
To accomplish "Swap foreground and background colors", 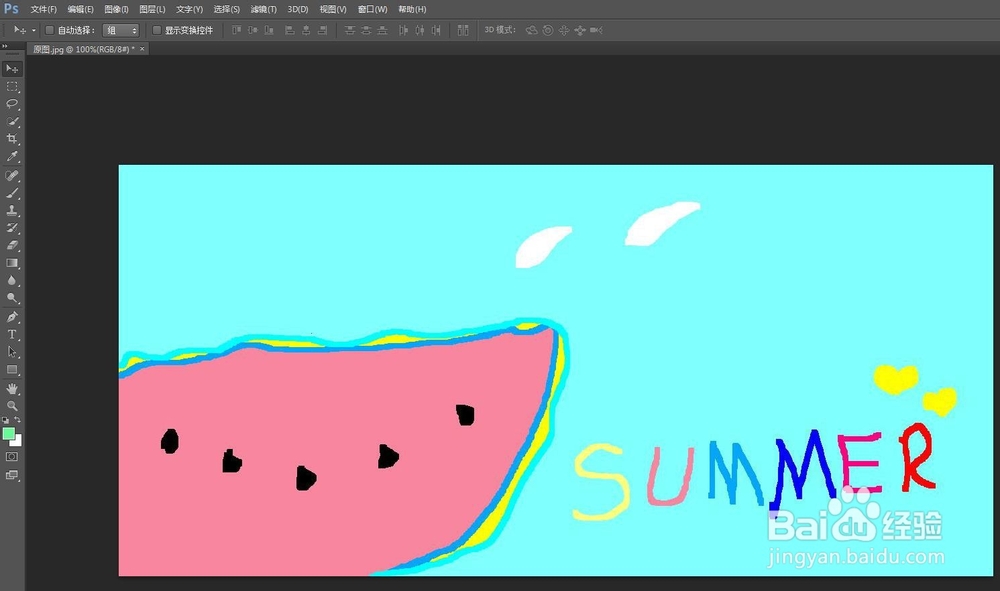I will [x=18, y=420].
